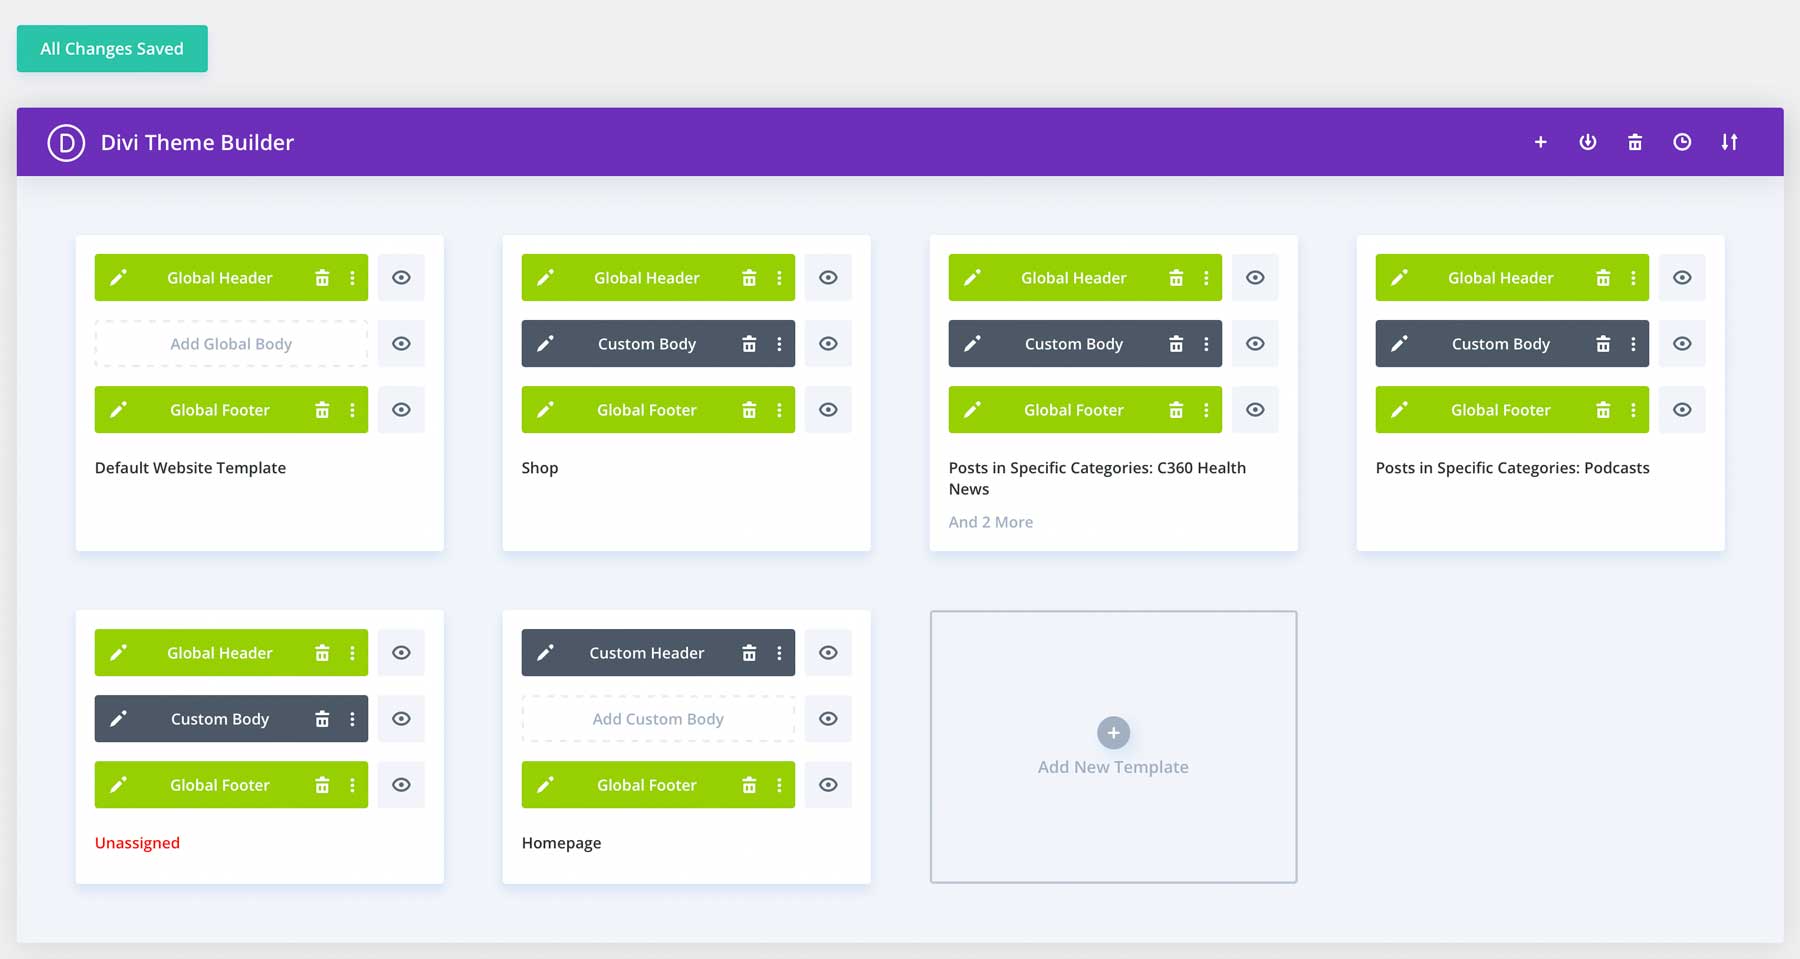This screenshot has width=1800, height=959.
Task: Delete the Custom Body in the Shop template
Action: click(749, 343)
